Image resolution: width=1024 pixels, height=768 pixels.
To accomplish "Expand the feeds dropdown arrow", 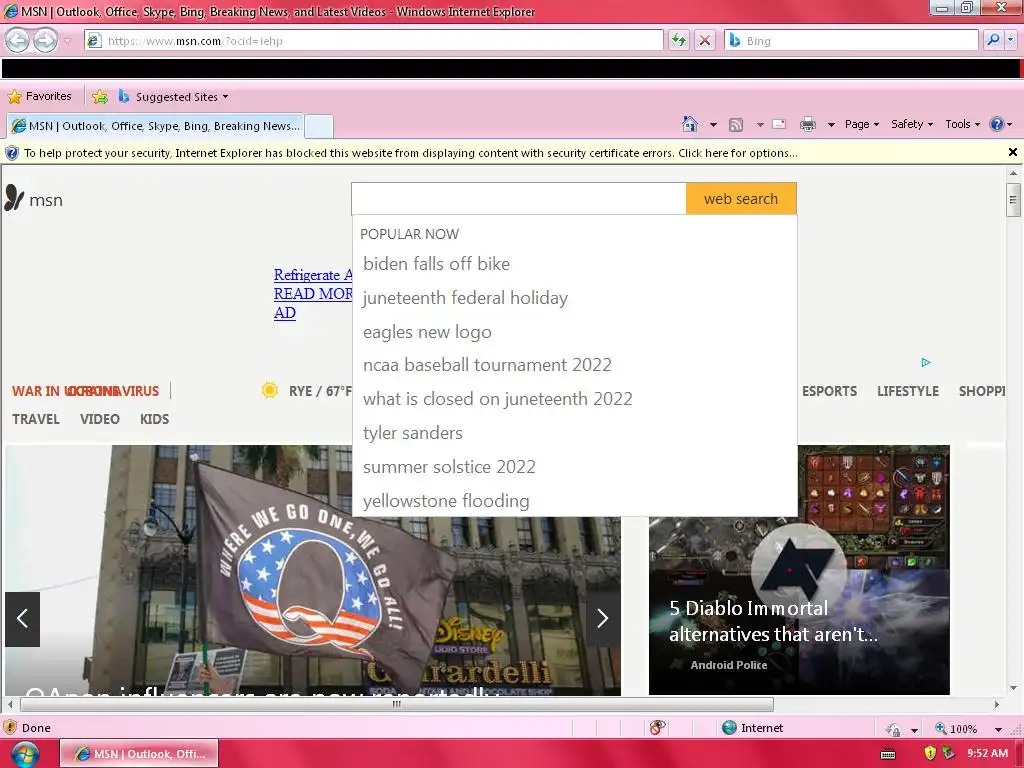I will [x=760, y=125].
